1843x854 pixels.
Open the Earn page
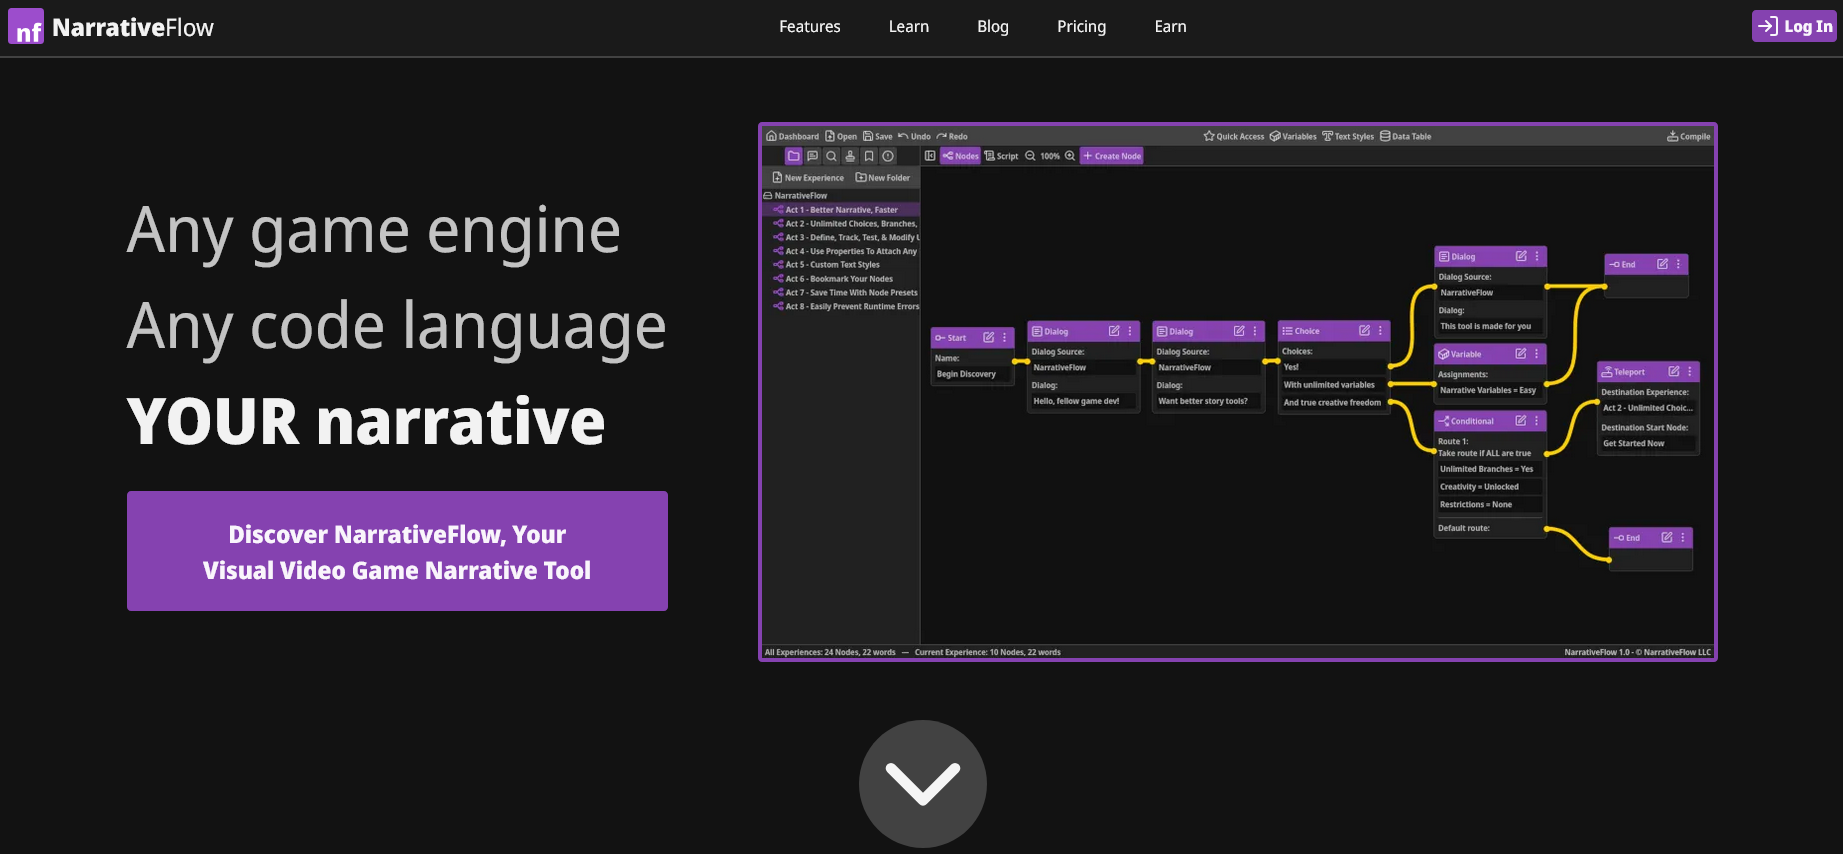1171,27
